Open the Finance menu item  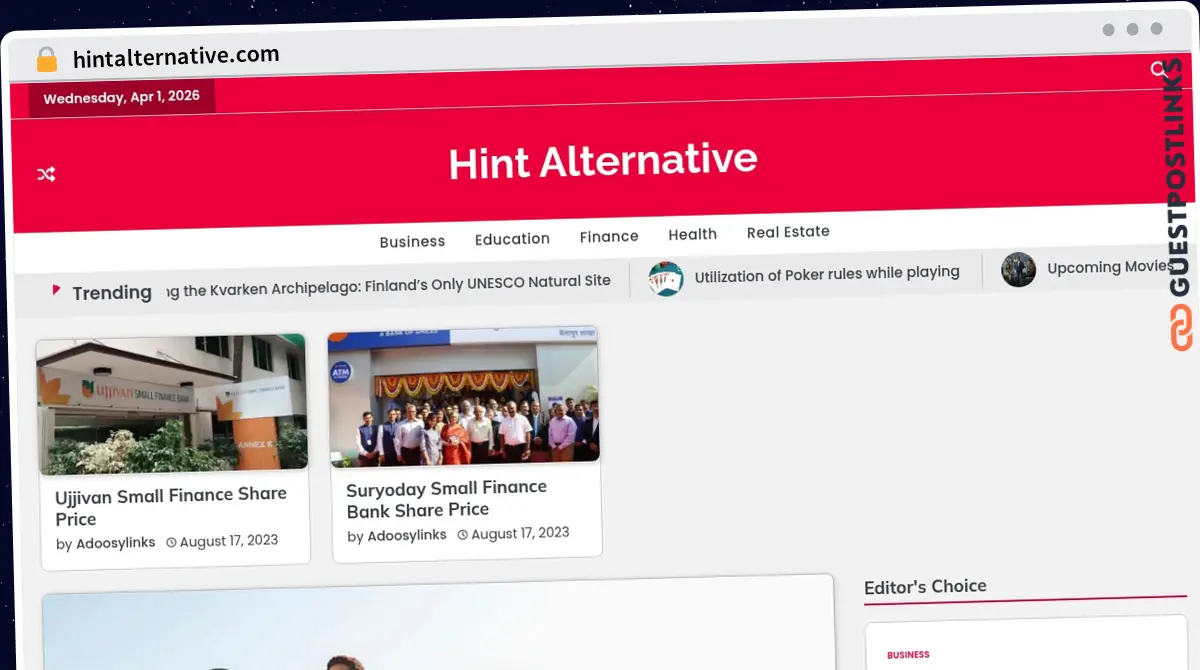click(609, 236)
